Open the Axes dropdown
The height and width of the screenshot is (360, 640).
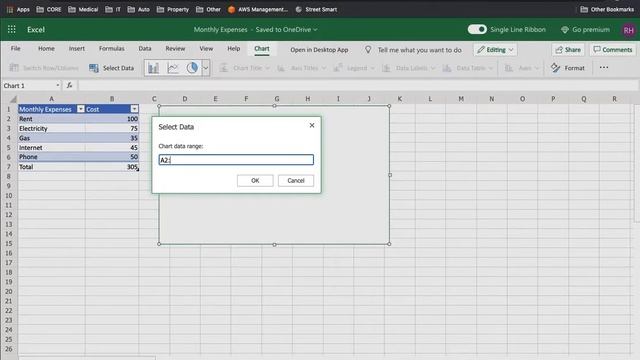coord(522,68)
